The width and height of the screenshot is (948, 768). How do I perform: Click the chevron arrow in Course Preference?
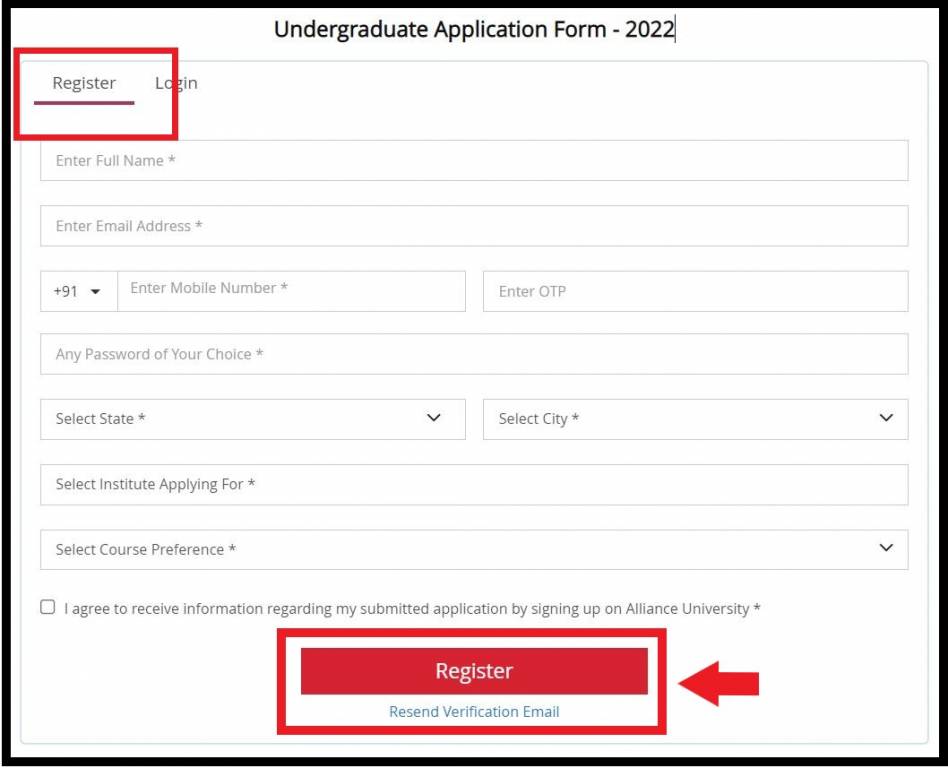886,548
